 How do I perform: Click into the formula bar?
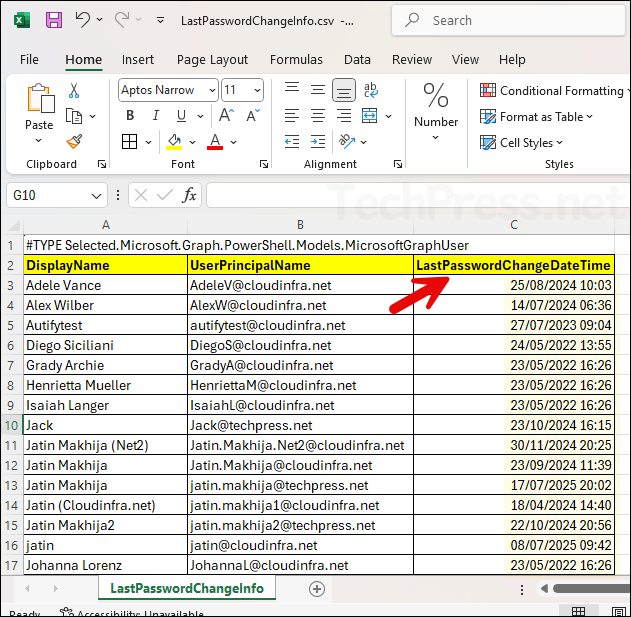tap(418, 195)
